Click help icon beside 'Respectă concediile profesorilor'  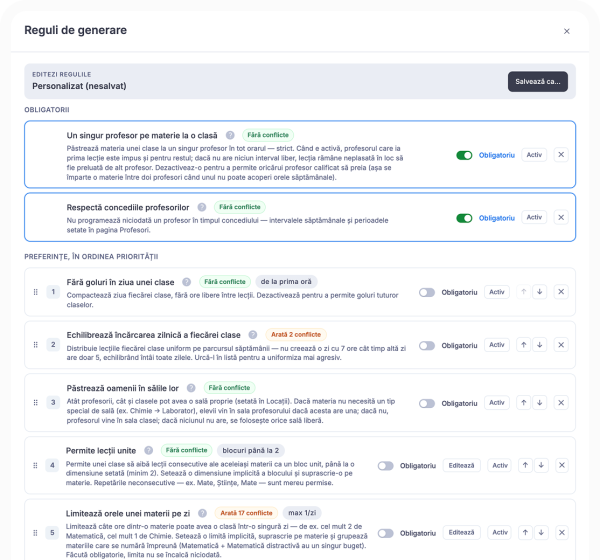tap(202, 207)
